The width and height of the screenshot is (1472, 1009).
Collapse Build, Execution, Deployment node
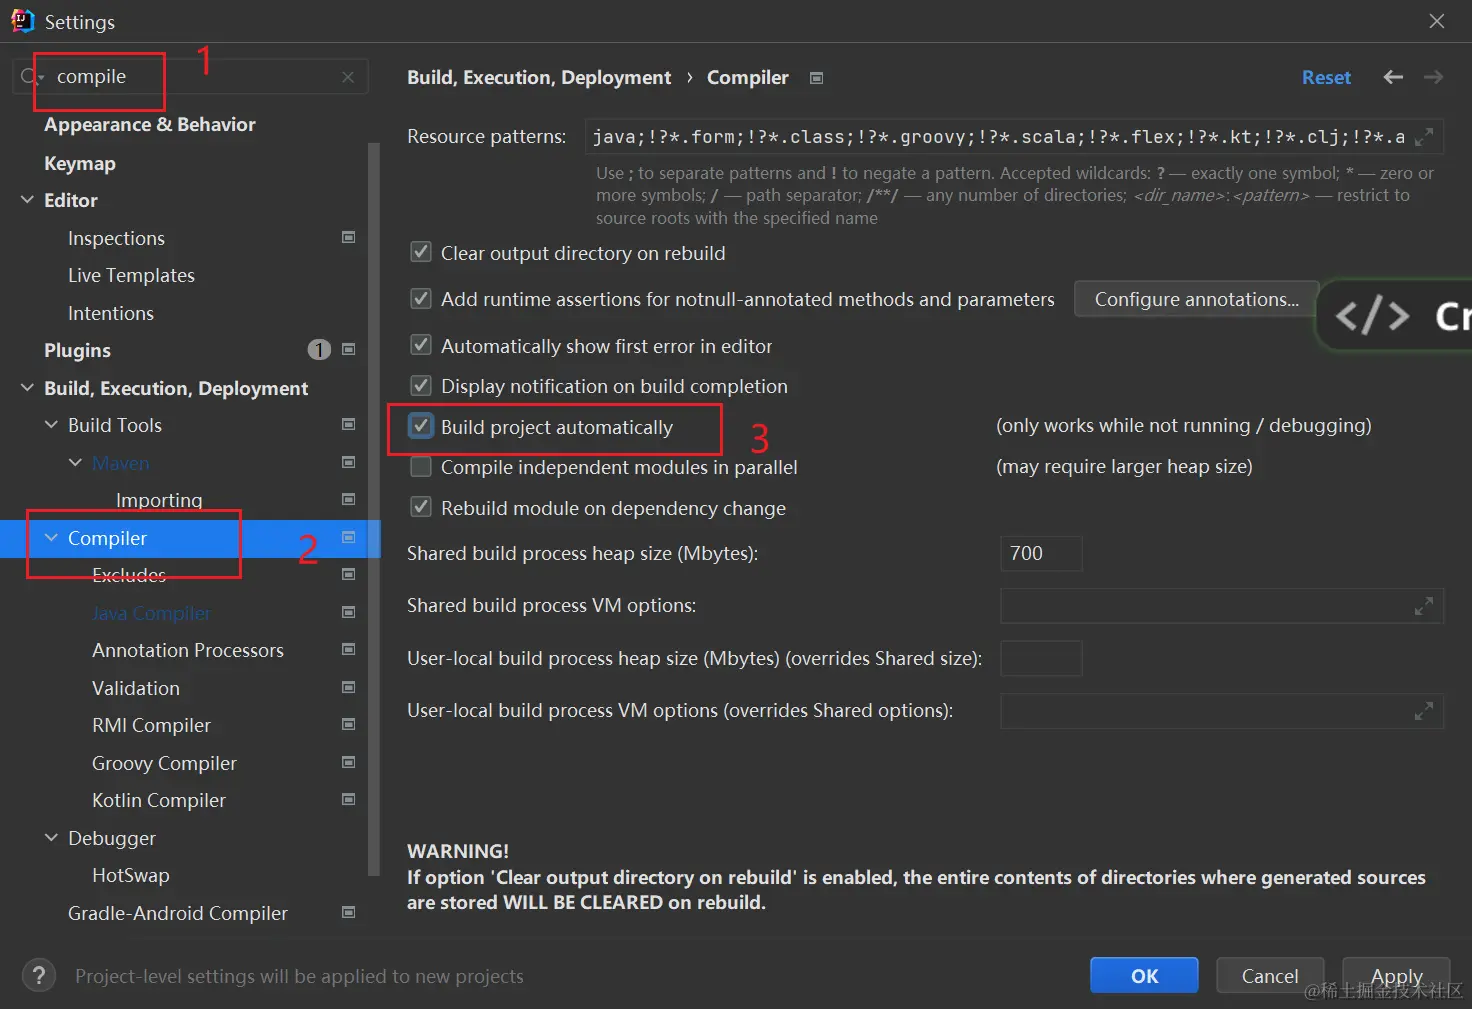click(x=27, y=388)
